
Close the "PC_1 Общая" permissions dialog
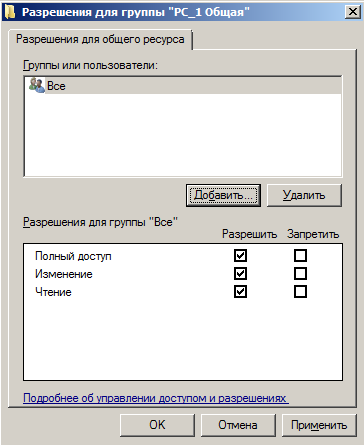[352, 12]
